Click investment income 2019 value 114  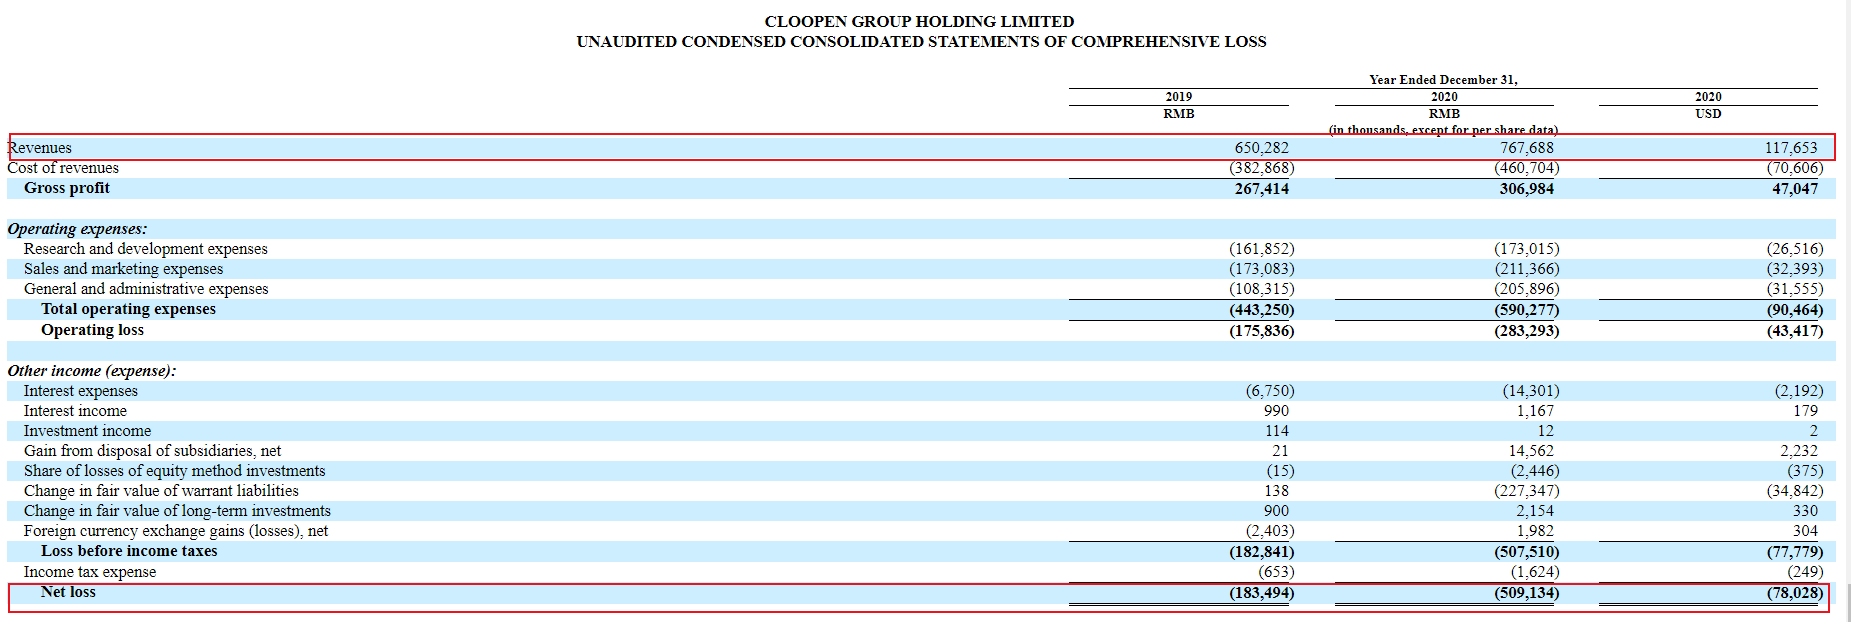click(1277, 431)
